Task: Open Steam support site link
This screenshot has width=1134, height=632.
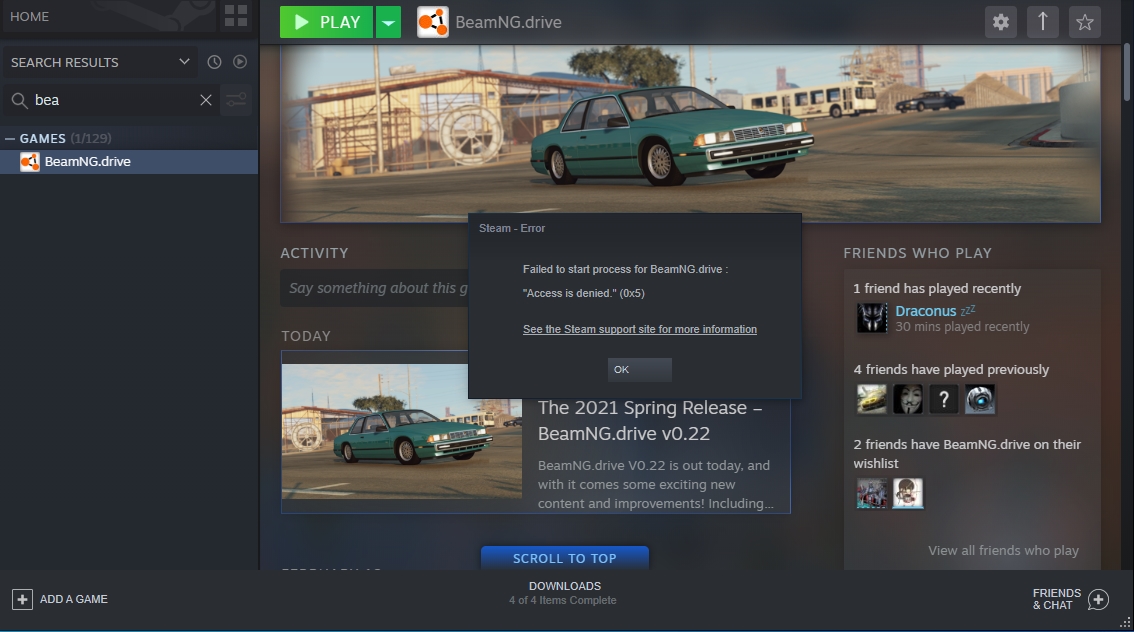Action: [639, 329]
